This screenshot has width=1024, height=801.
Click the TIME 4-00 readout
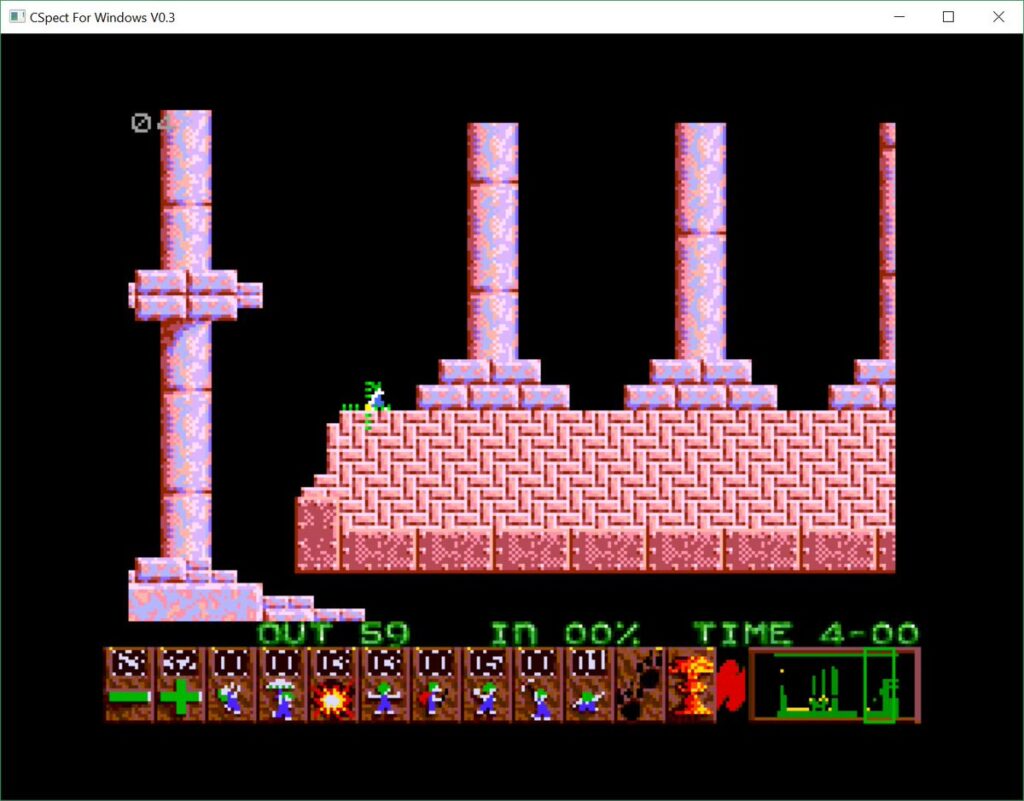coord(806,633)
